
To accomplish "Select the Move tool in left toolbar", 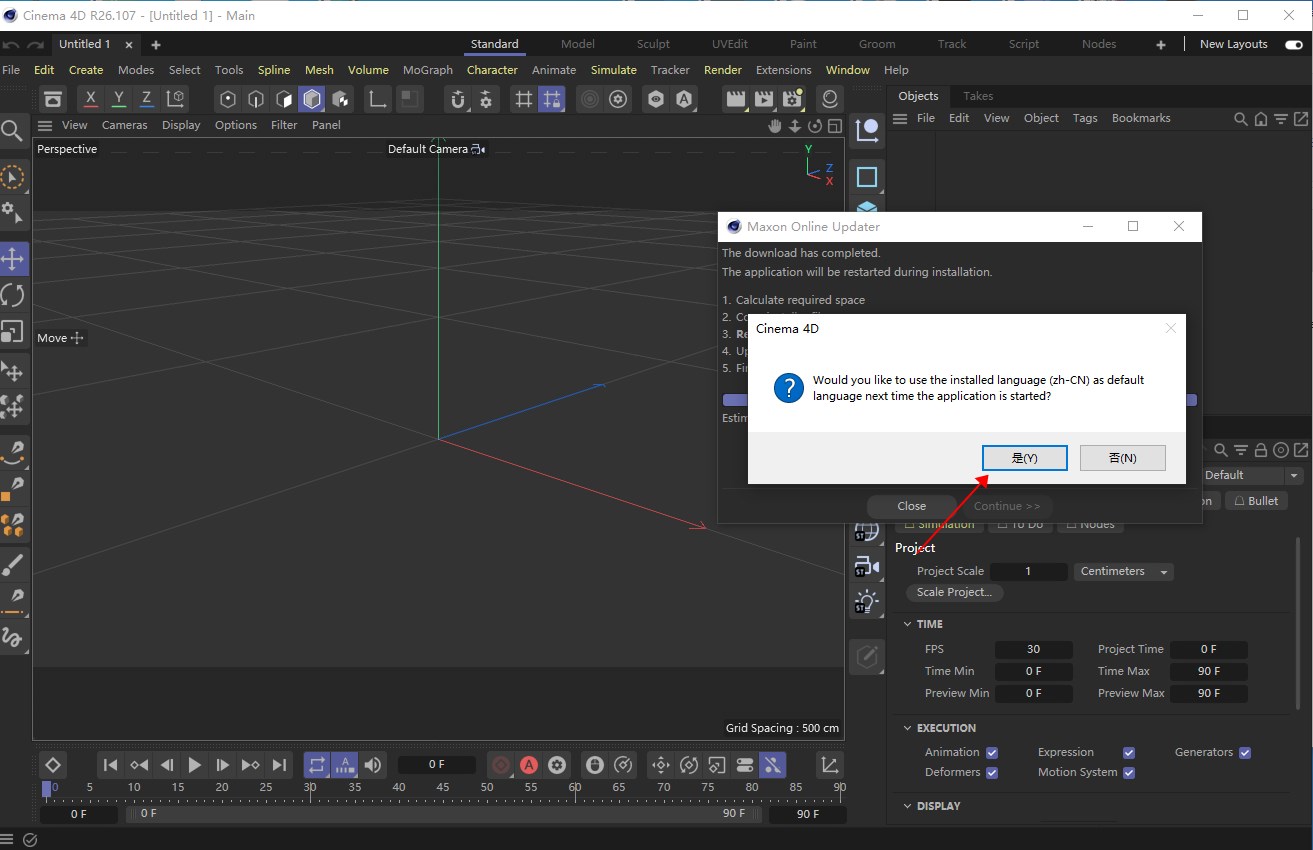I will [x=13, y=259].
